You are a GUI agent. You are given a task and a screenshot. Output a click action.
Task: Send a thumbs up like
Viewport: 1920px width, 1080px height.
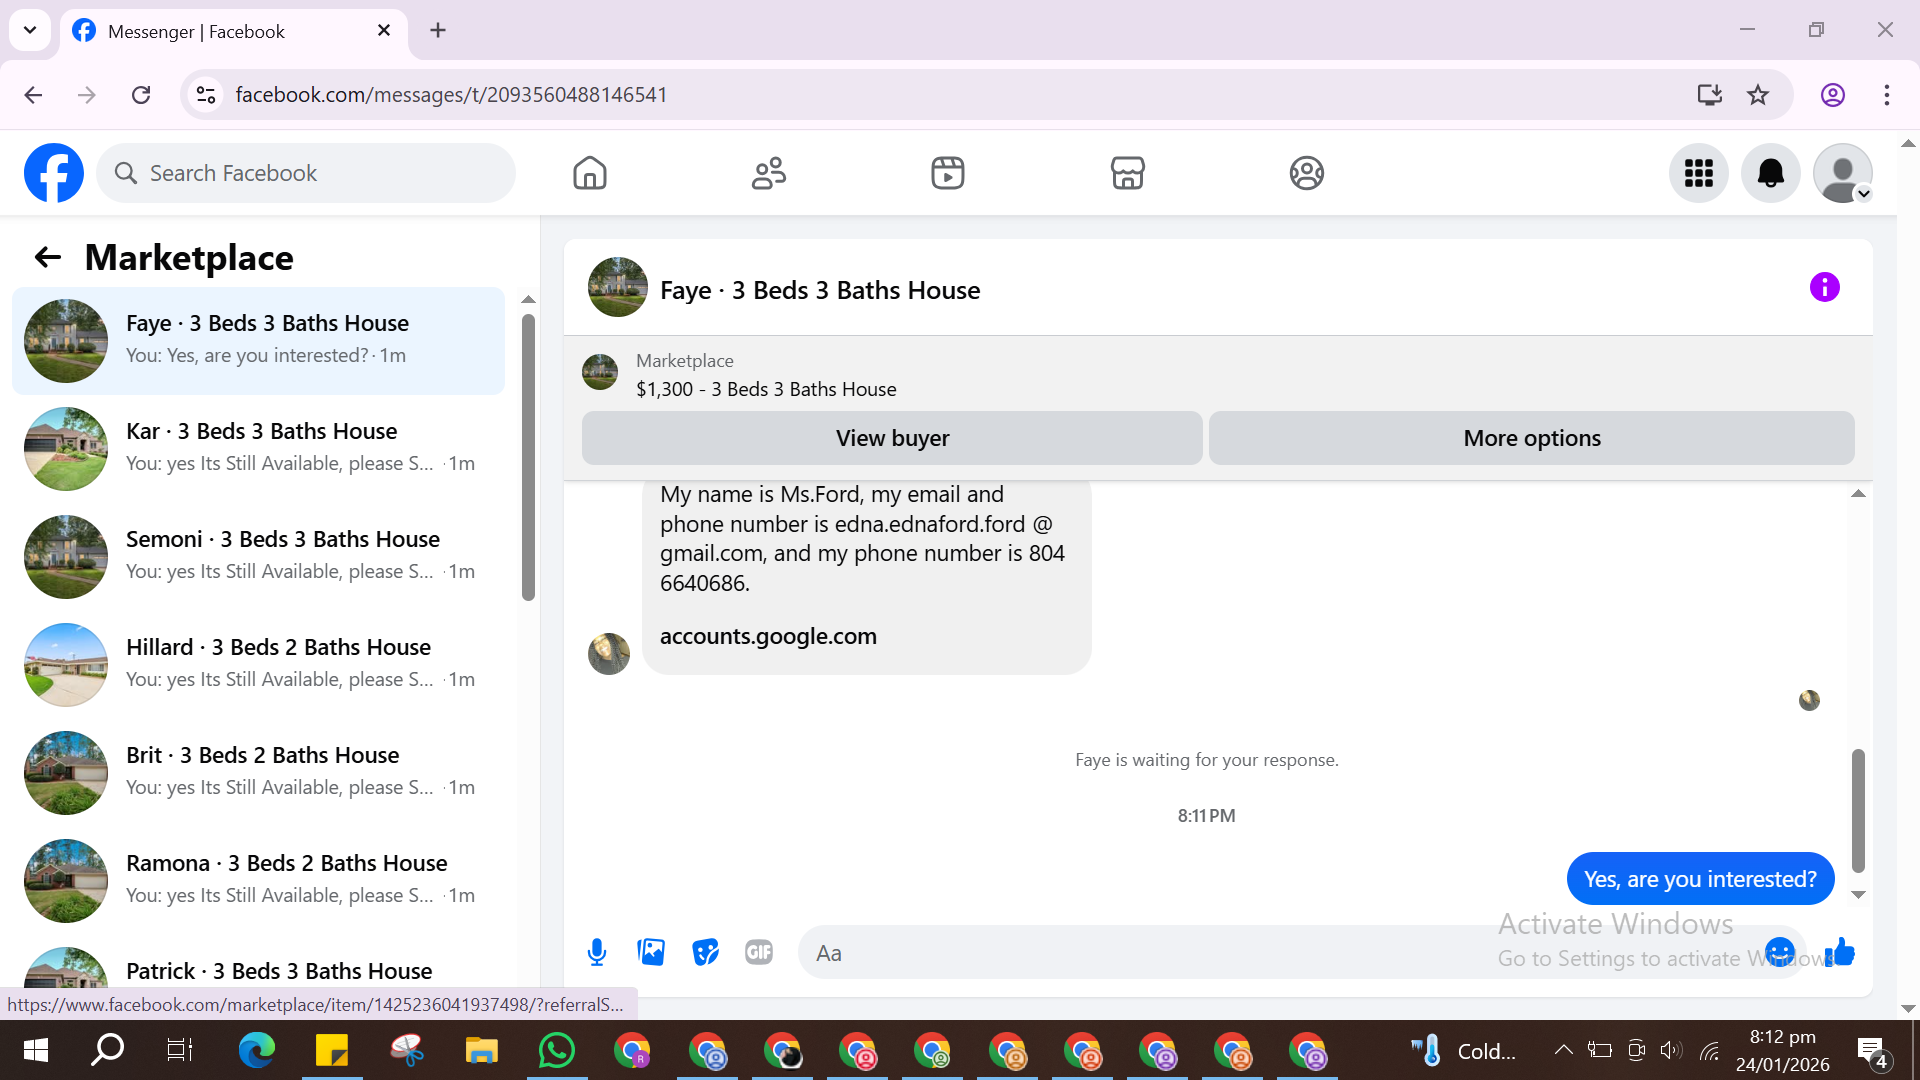(1840, 952)
